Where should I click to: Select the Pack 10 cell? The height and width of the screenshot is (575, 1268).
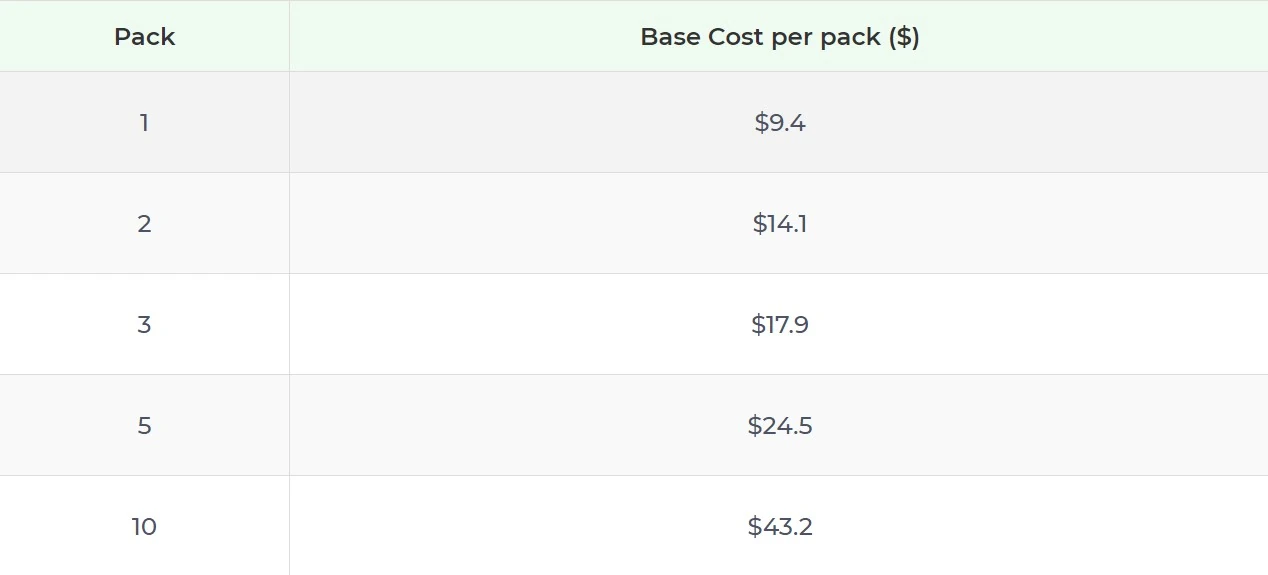click(144, 527)
